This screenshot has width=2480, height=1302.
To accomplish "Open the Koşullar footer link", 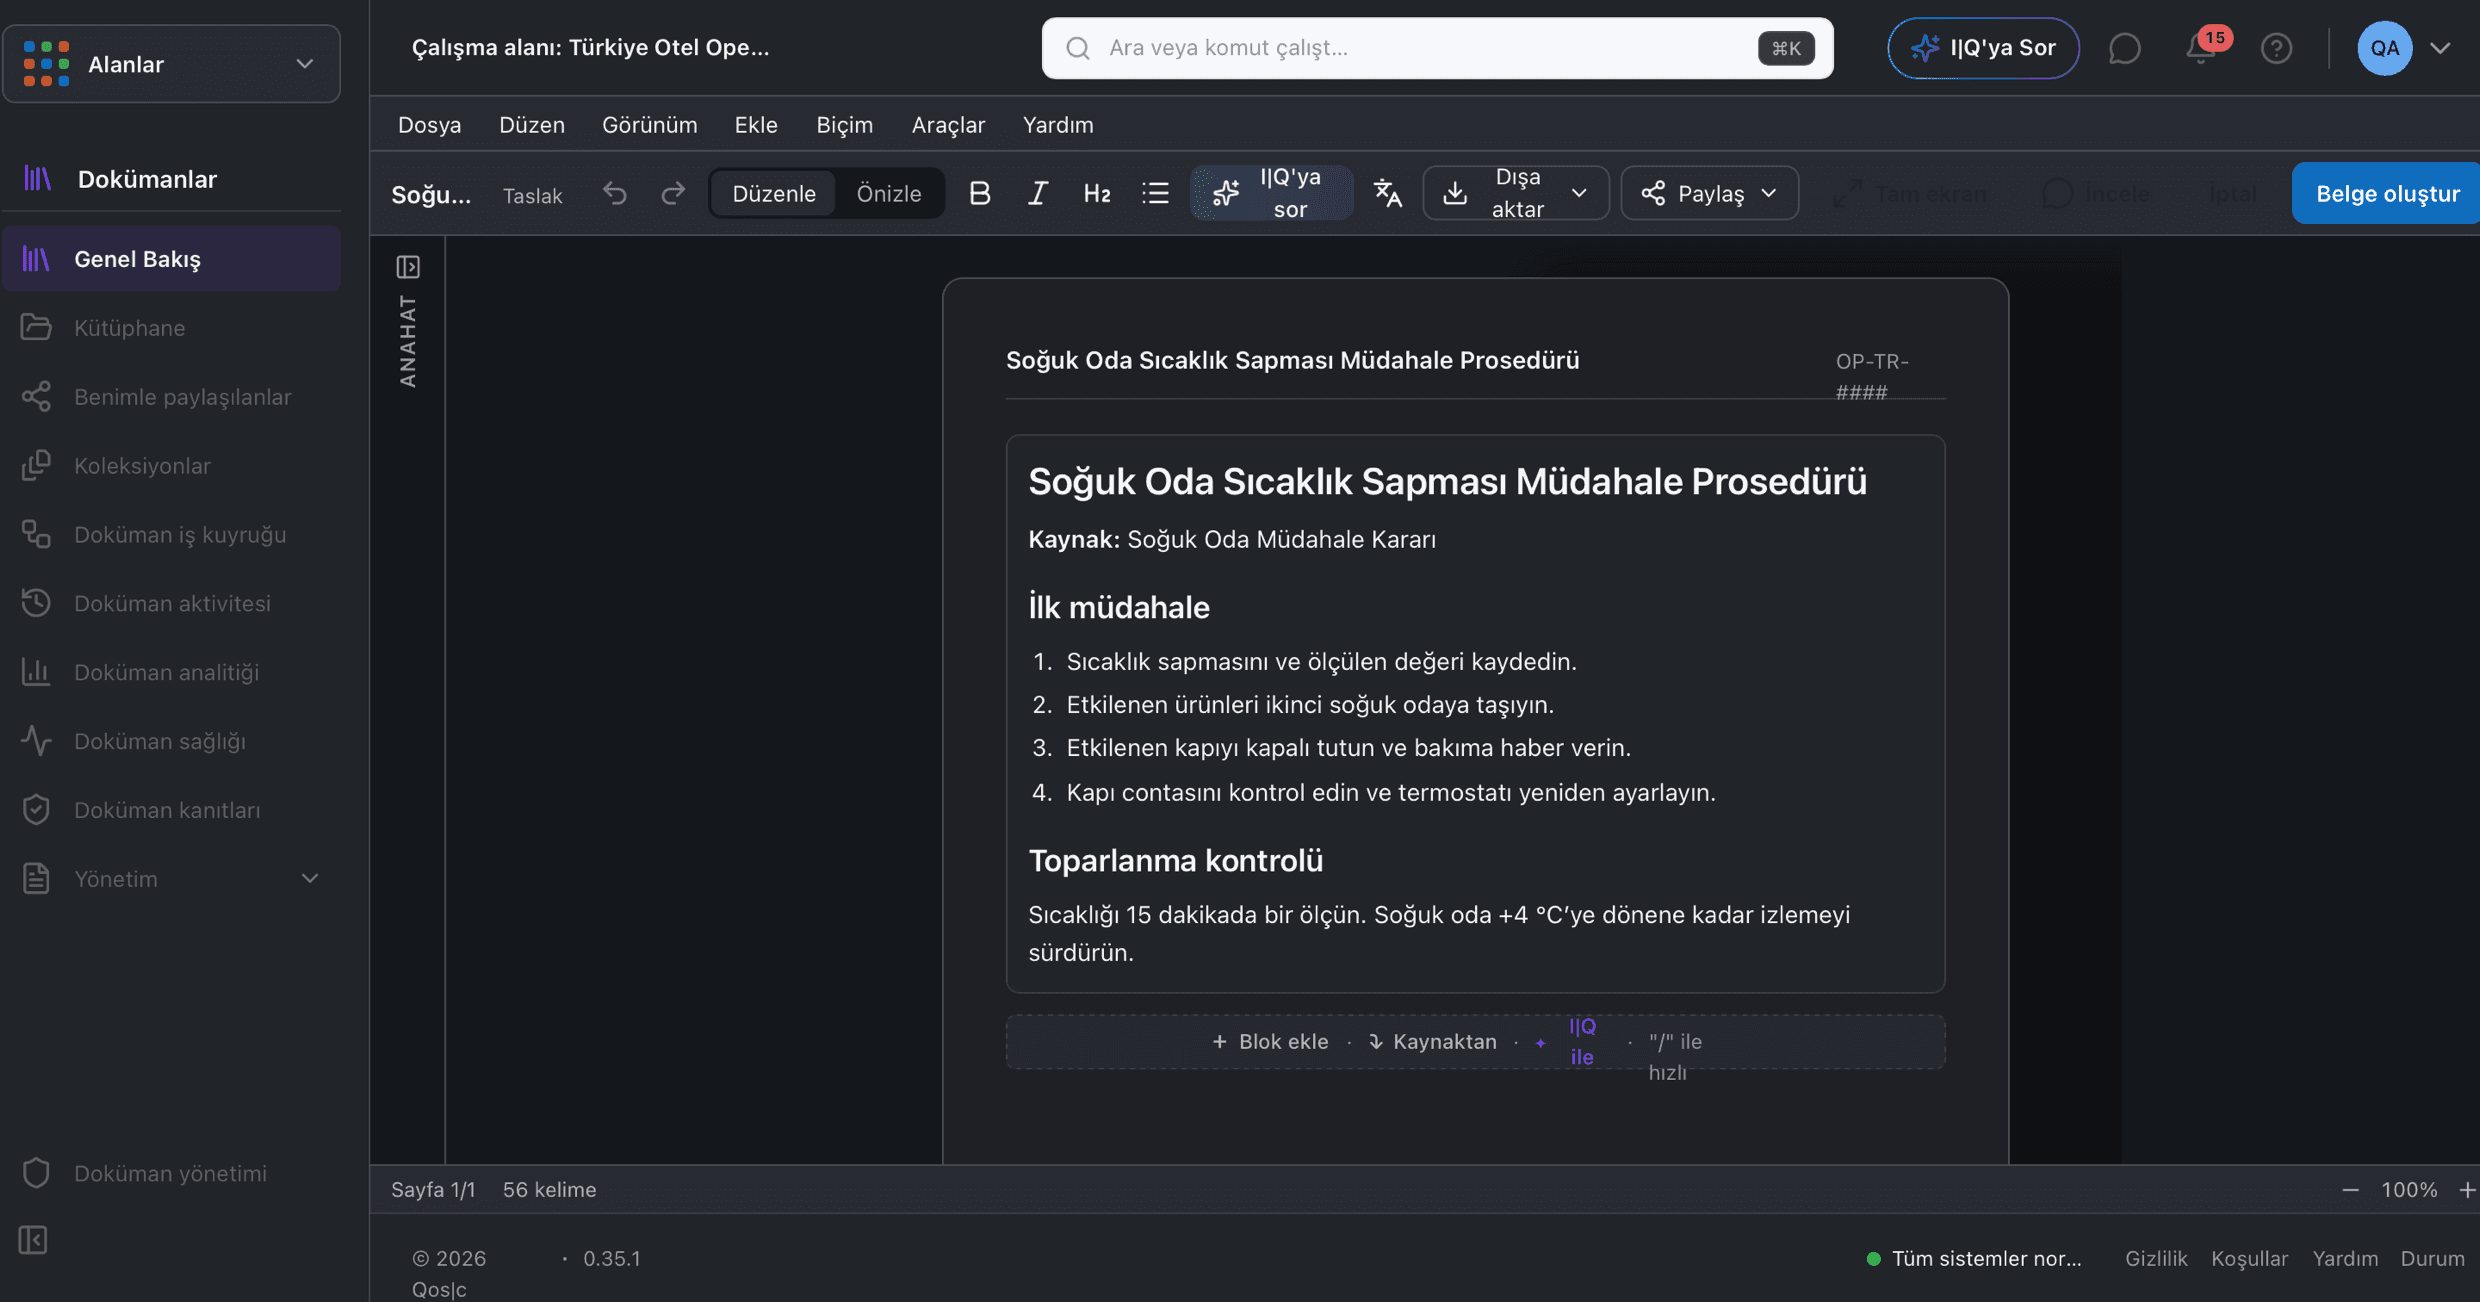I will (x=2249, y=1259).
